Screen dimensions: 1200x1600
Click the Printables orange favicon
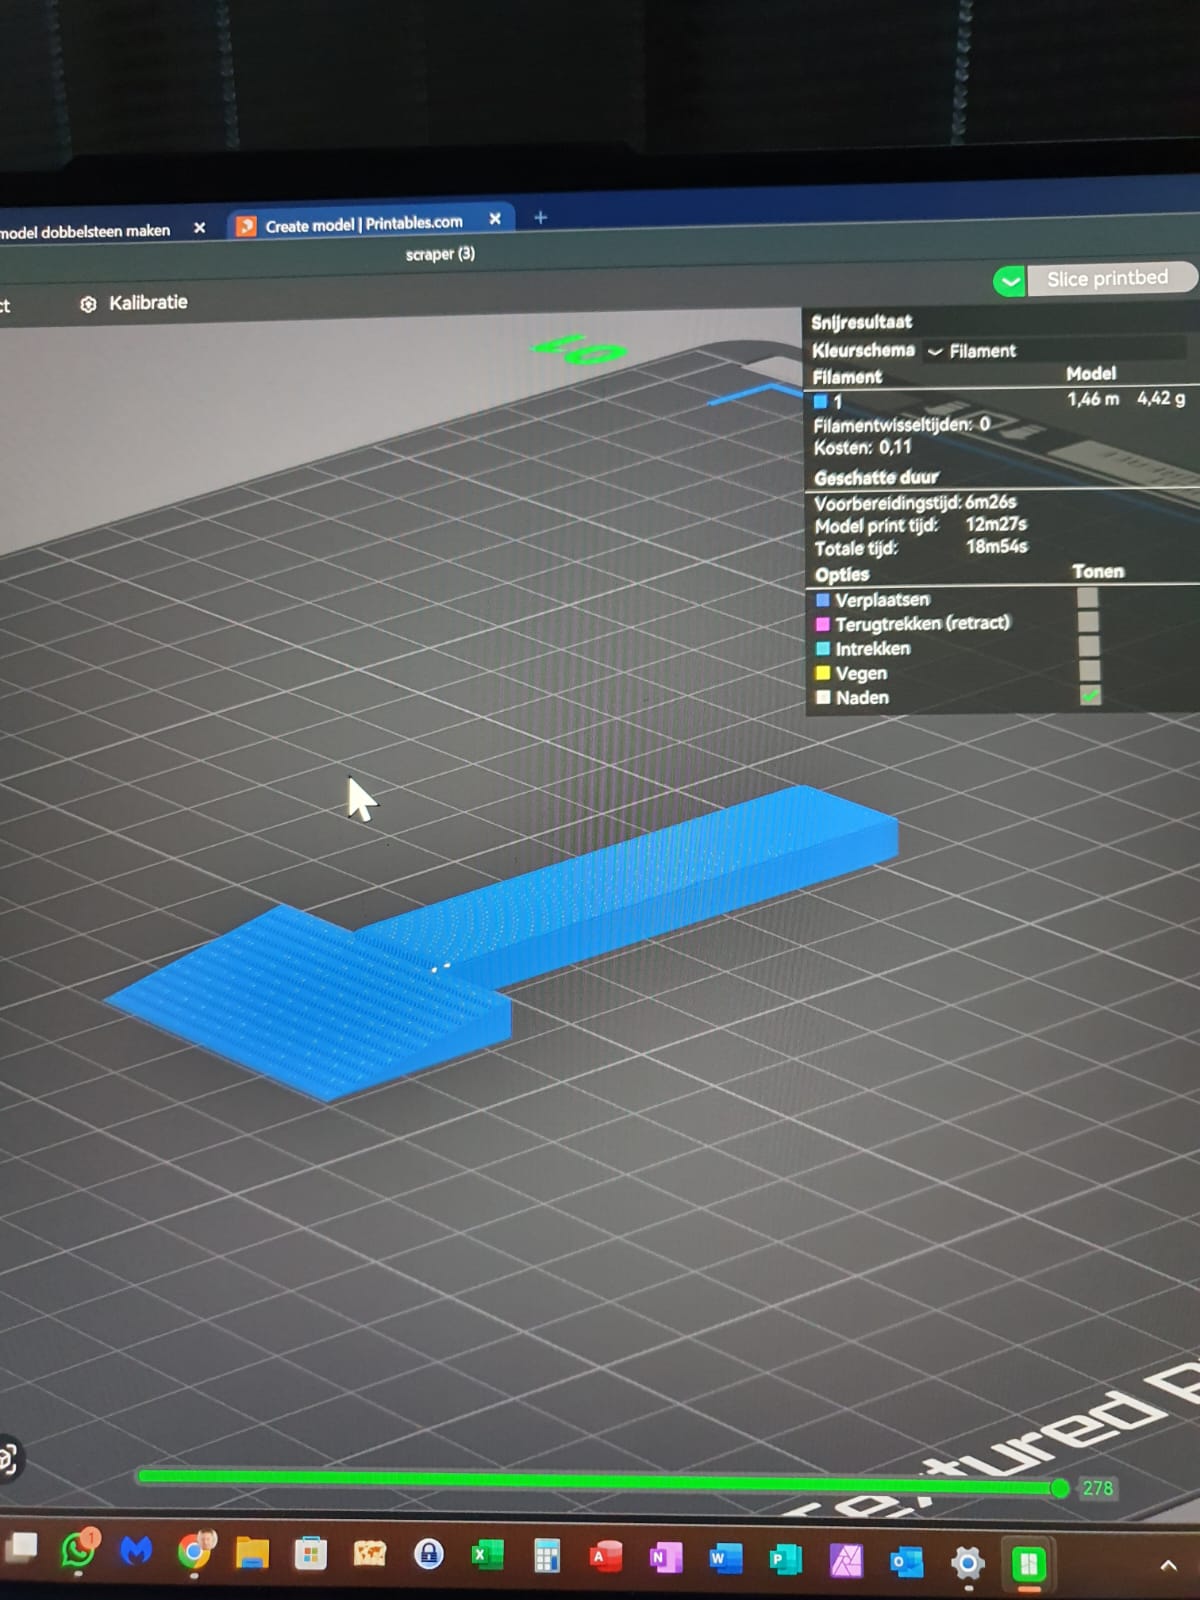pos(246,226)
